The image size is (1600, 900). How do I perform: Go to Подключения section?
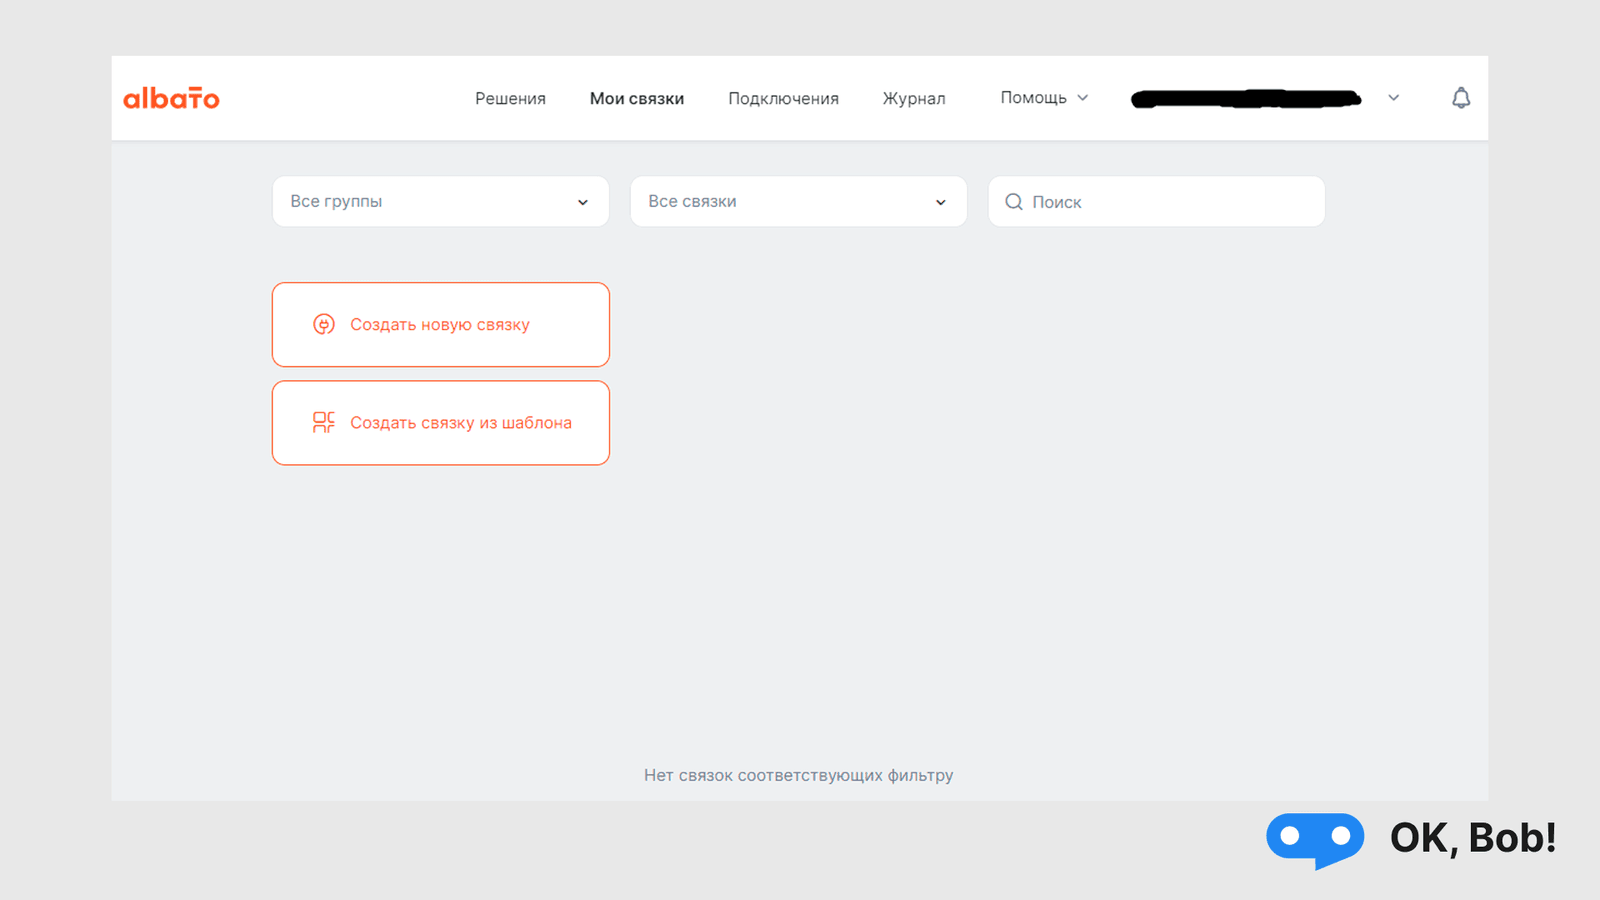tap(783, 98)
